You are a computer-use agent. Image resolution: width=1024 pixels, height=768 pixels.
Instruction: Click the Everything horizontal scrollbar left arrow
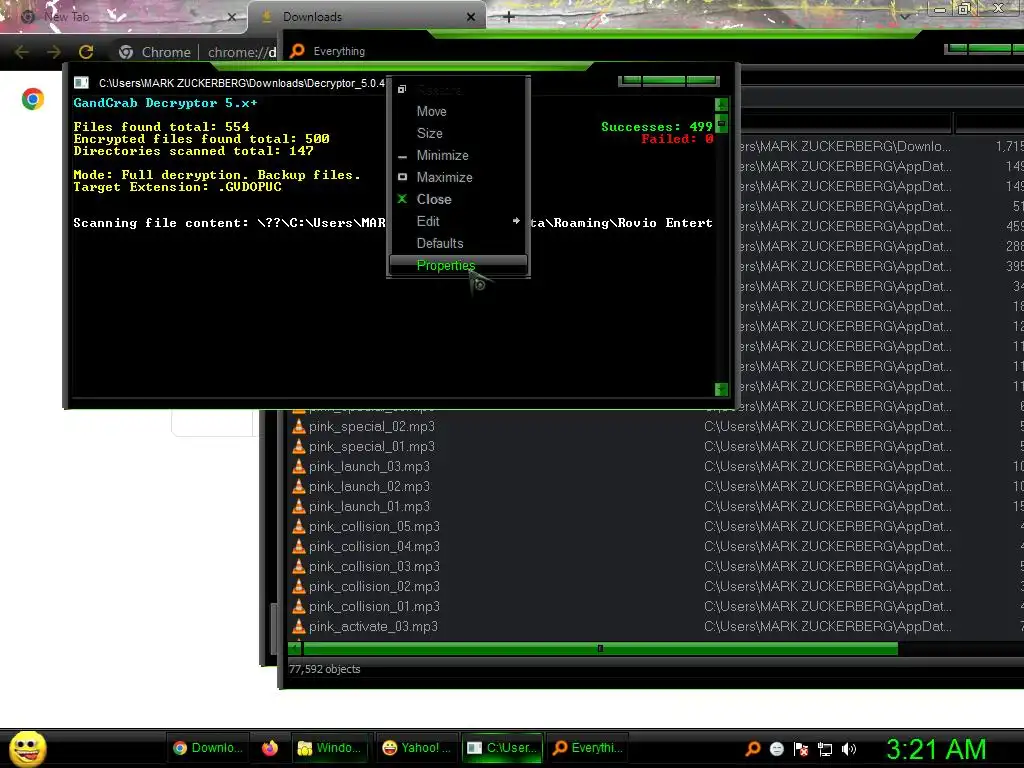[295, 648]
